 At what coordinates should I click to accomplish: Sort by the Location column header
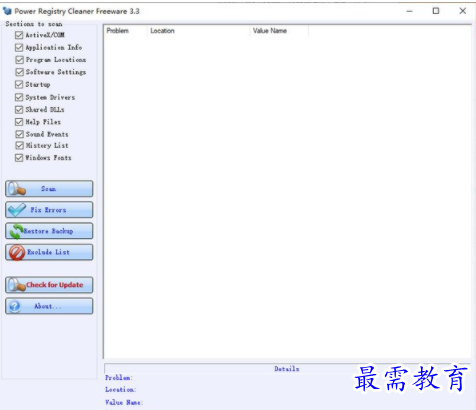[198, 31]
